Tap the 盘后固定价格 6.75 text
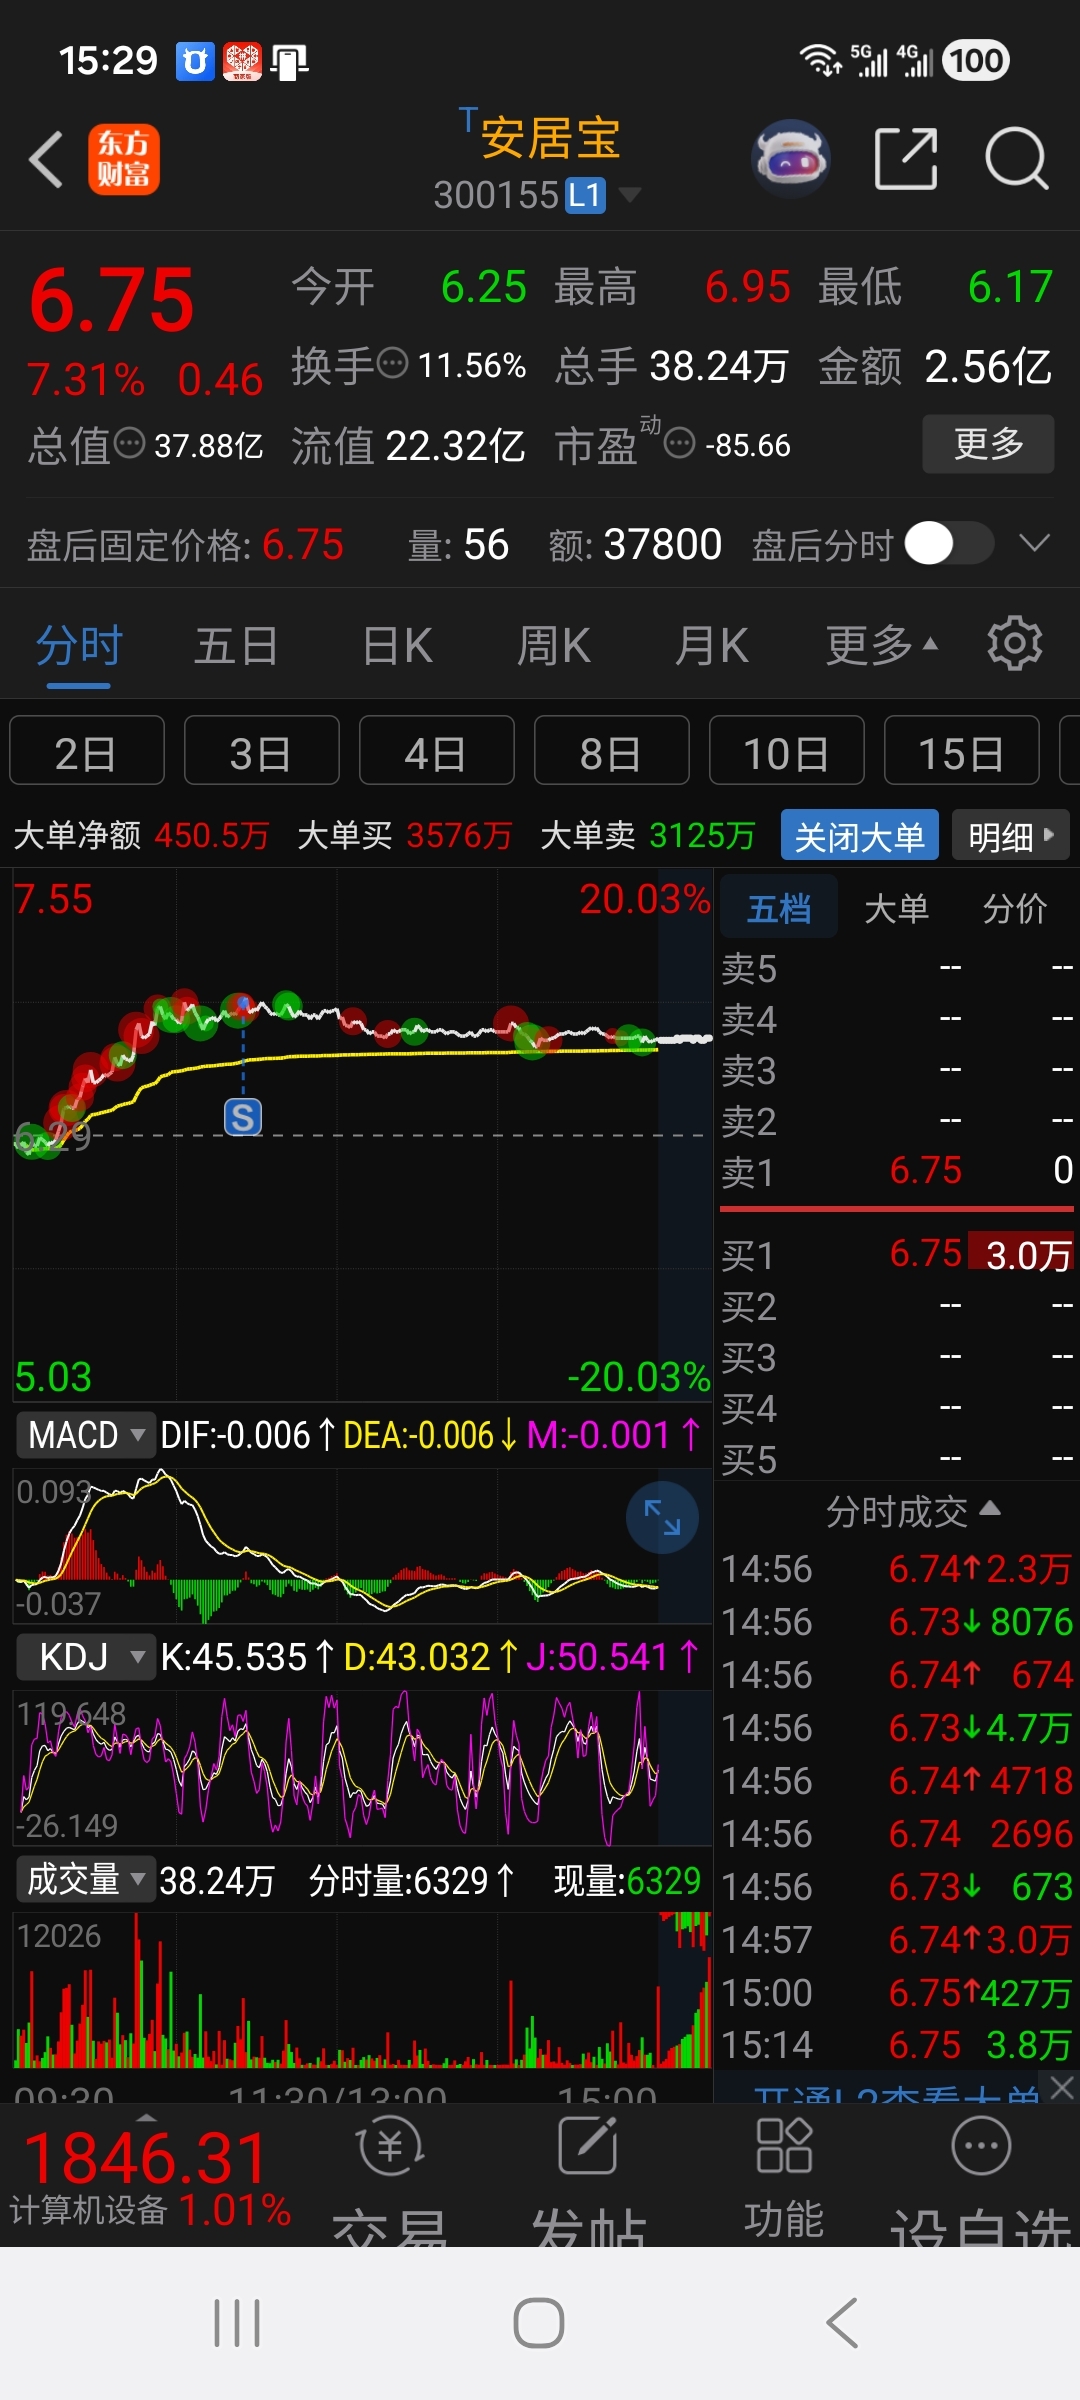The width and height of the screenshot is (1080, 2400). 185,545
